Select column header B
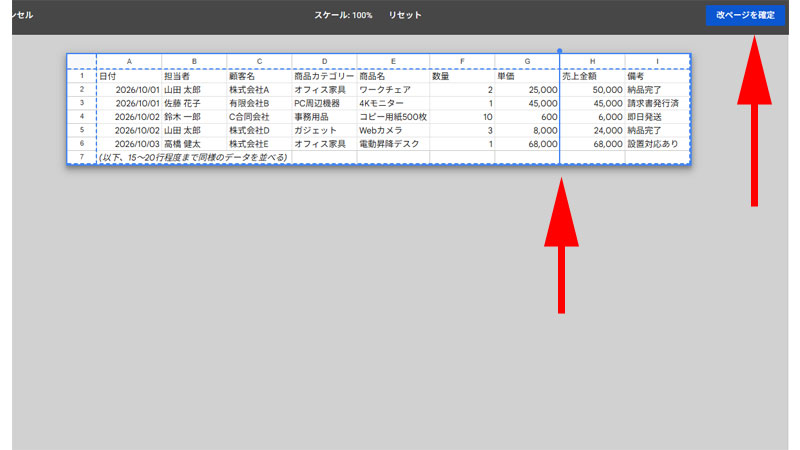 tap(194, 61)
